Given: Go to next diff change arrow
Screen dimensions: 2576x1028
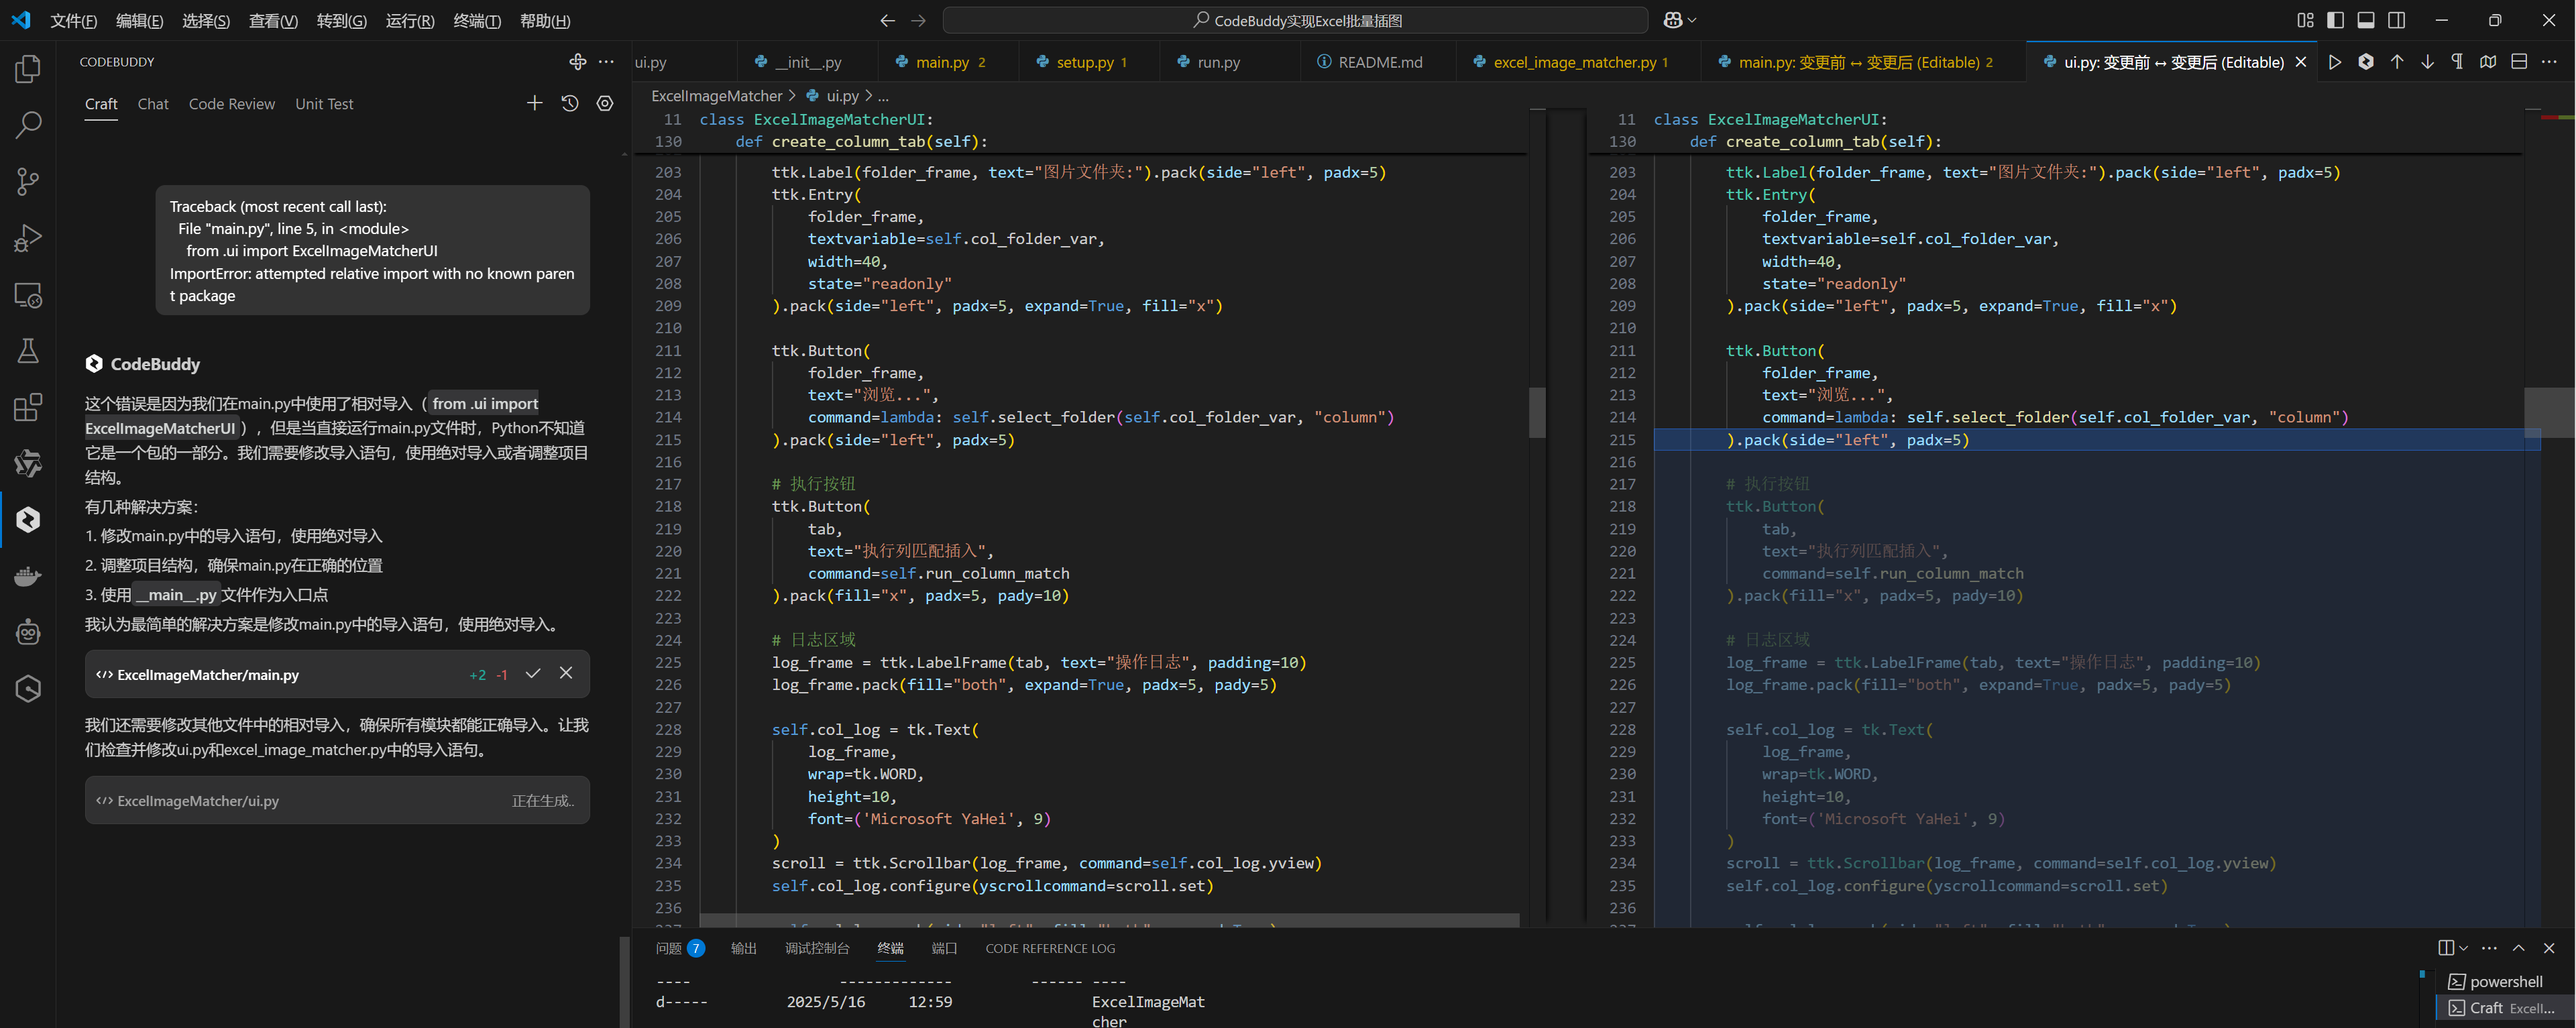Looking at the screenshot, I should [x=2427, y=62].
